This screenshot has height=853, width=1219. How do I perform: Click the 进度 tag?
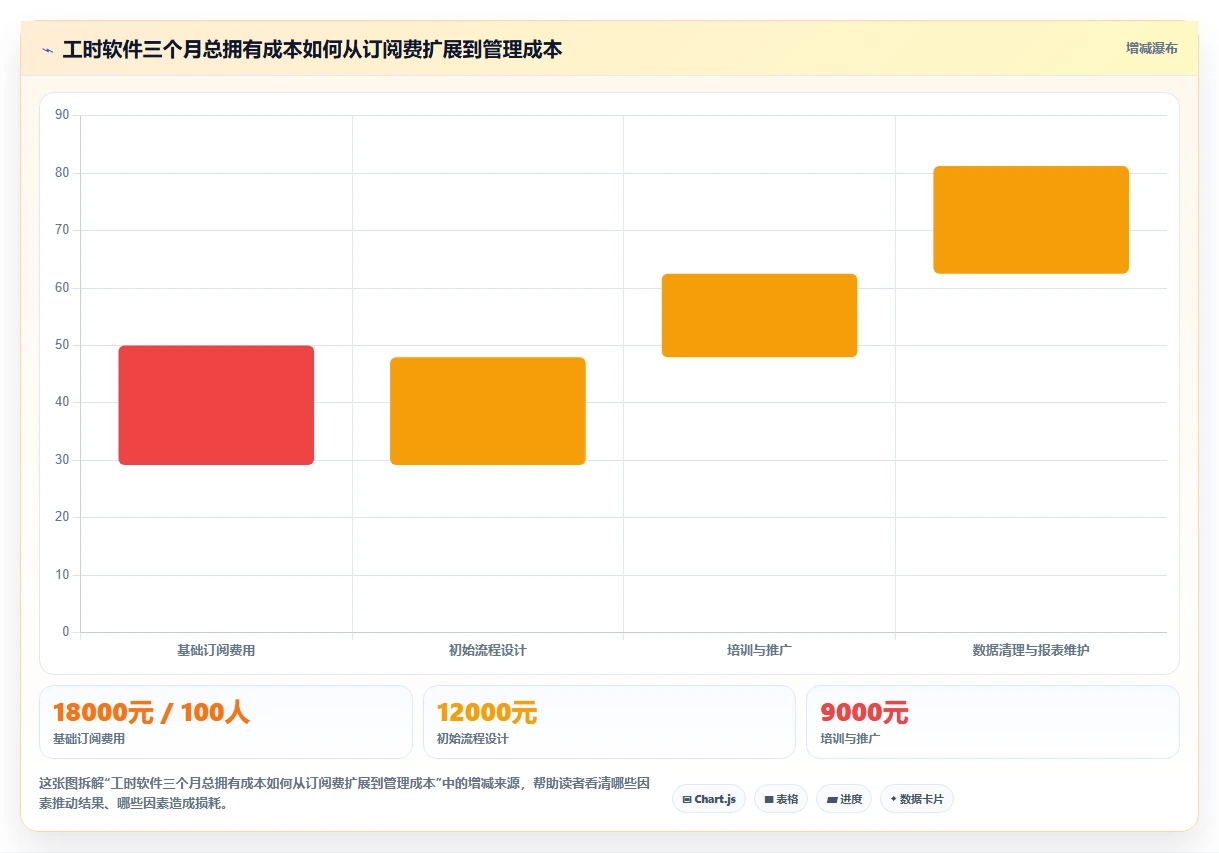[x=844, y=799]
